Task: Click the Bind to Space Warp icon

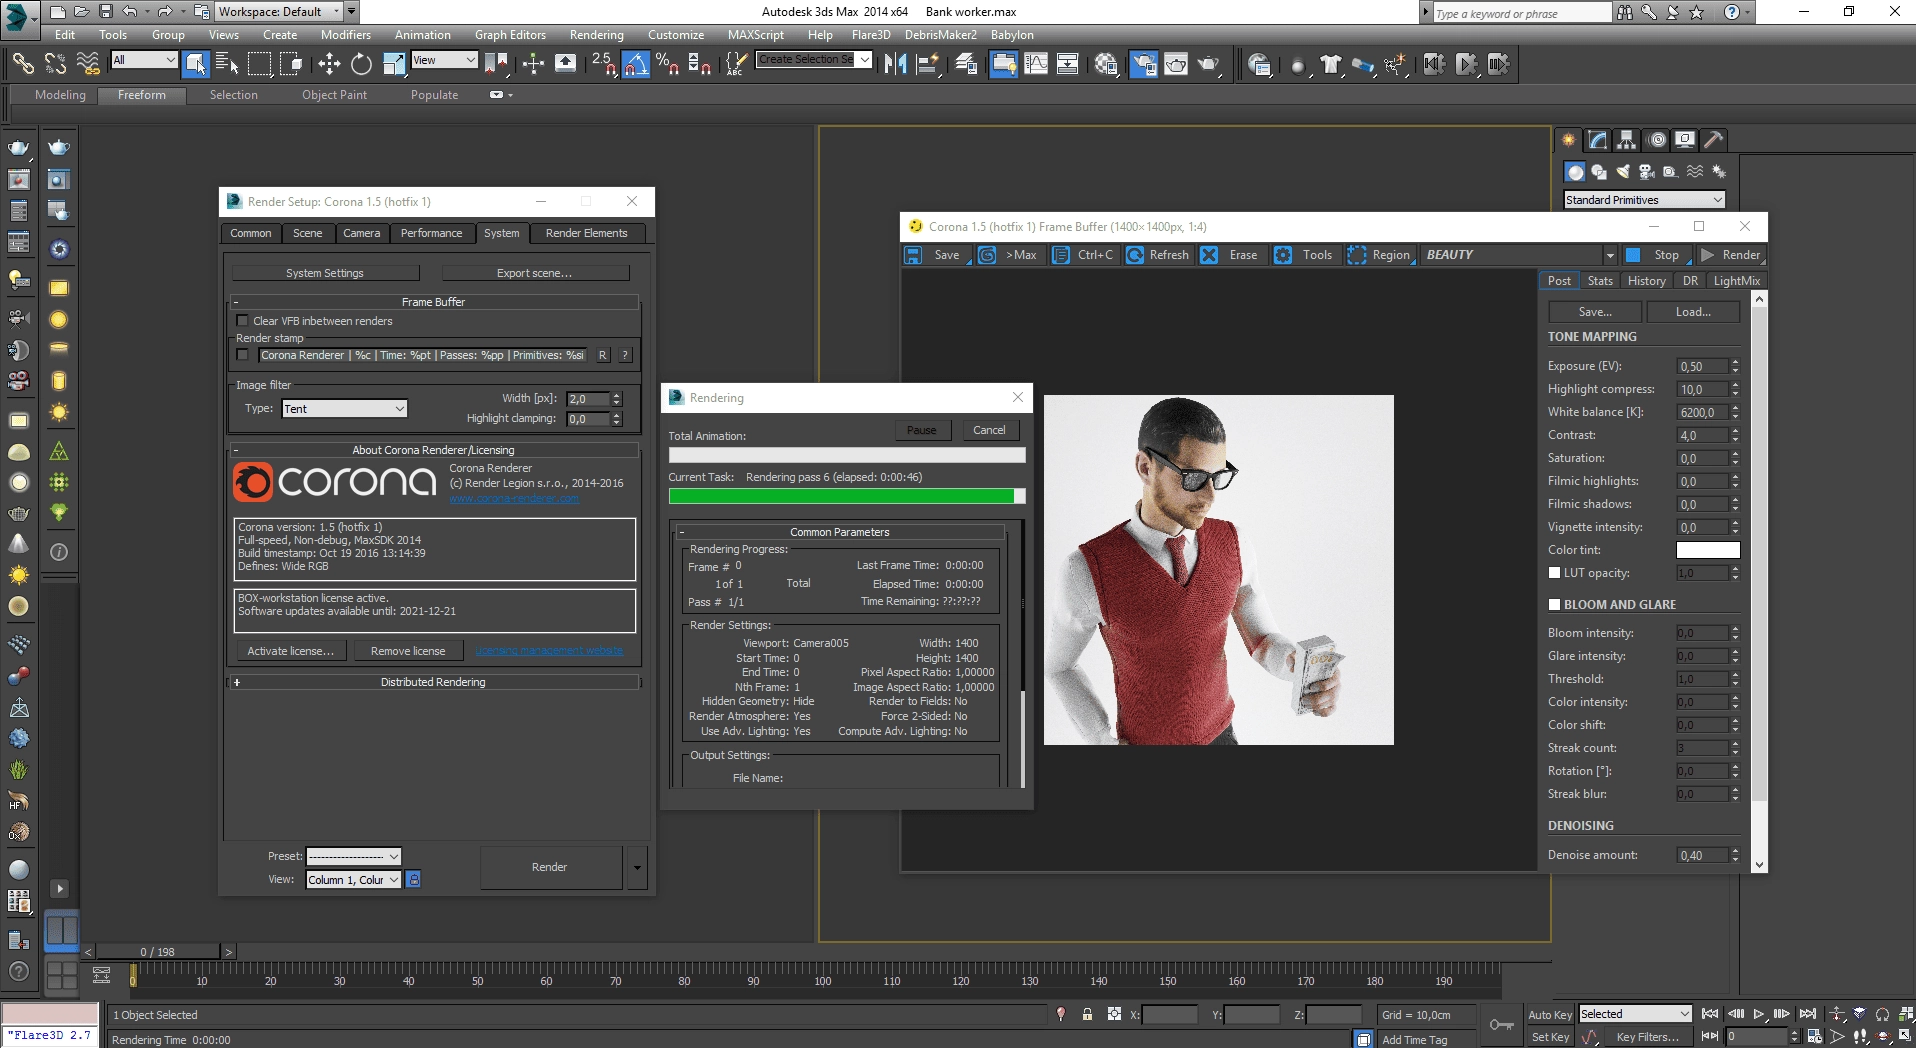Action: [88, 64]
